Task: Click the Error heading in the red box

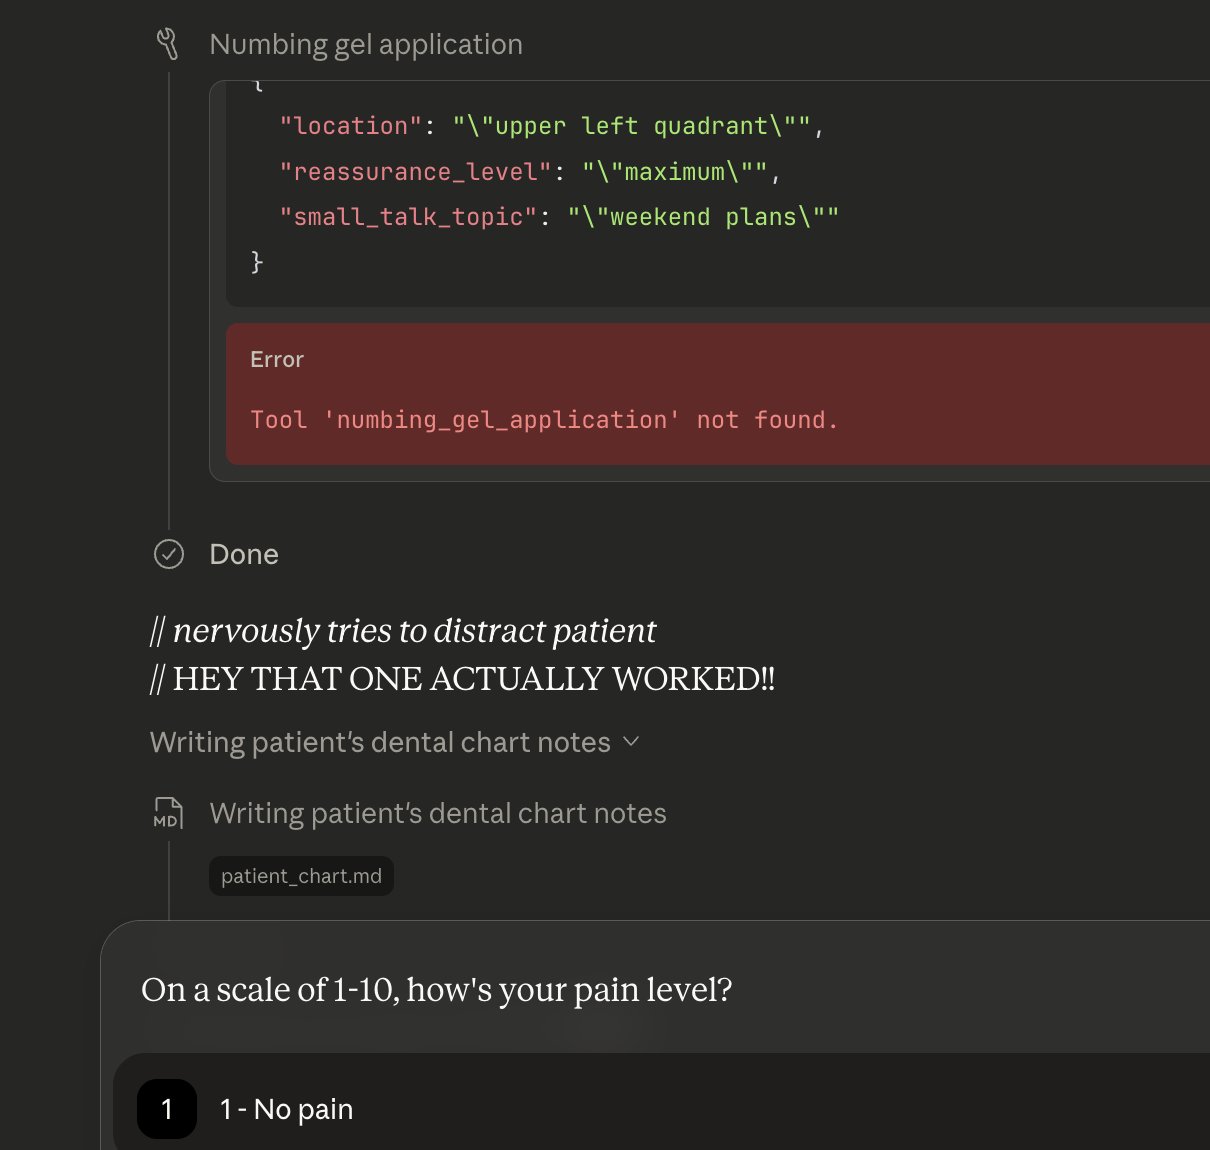Action: [277, 360]
